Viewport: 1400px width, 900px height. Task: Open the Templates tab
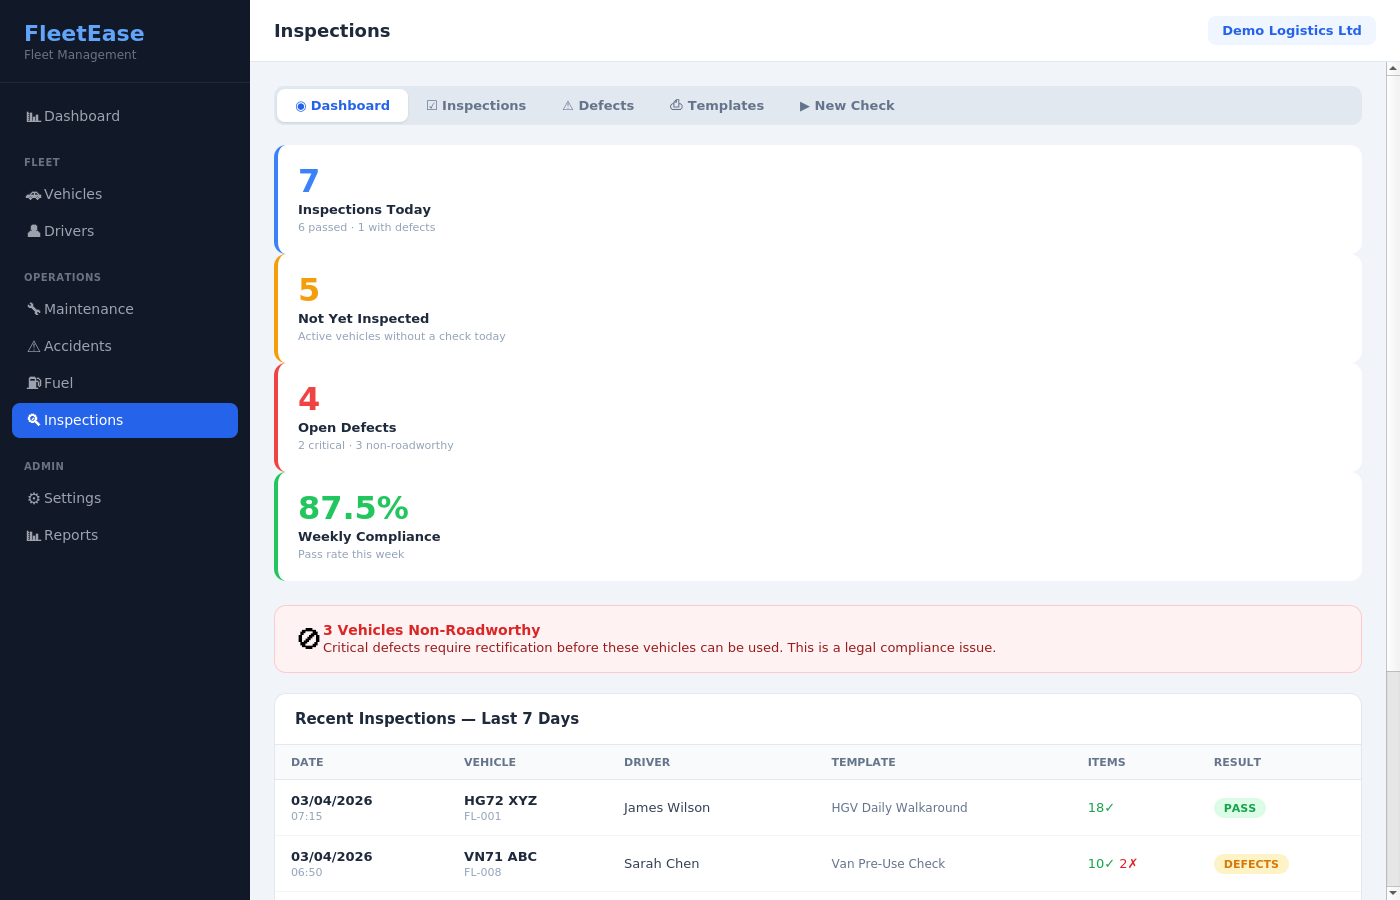point(716,105)
